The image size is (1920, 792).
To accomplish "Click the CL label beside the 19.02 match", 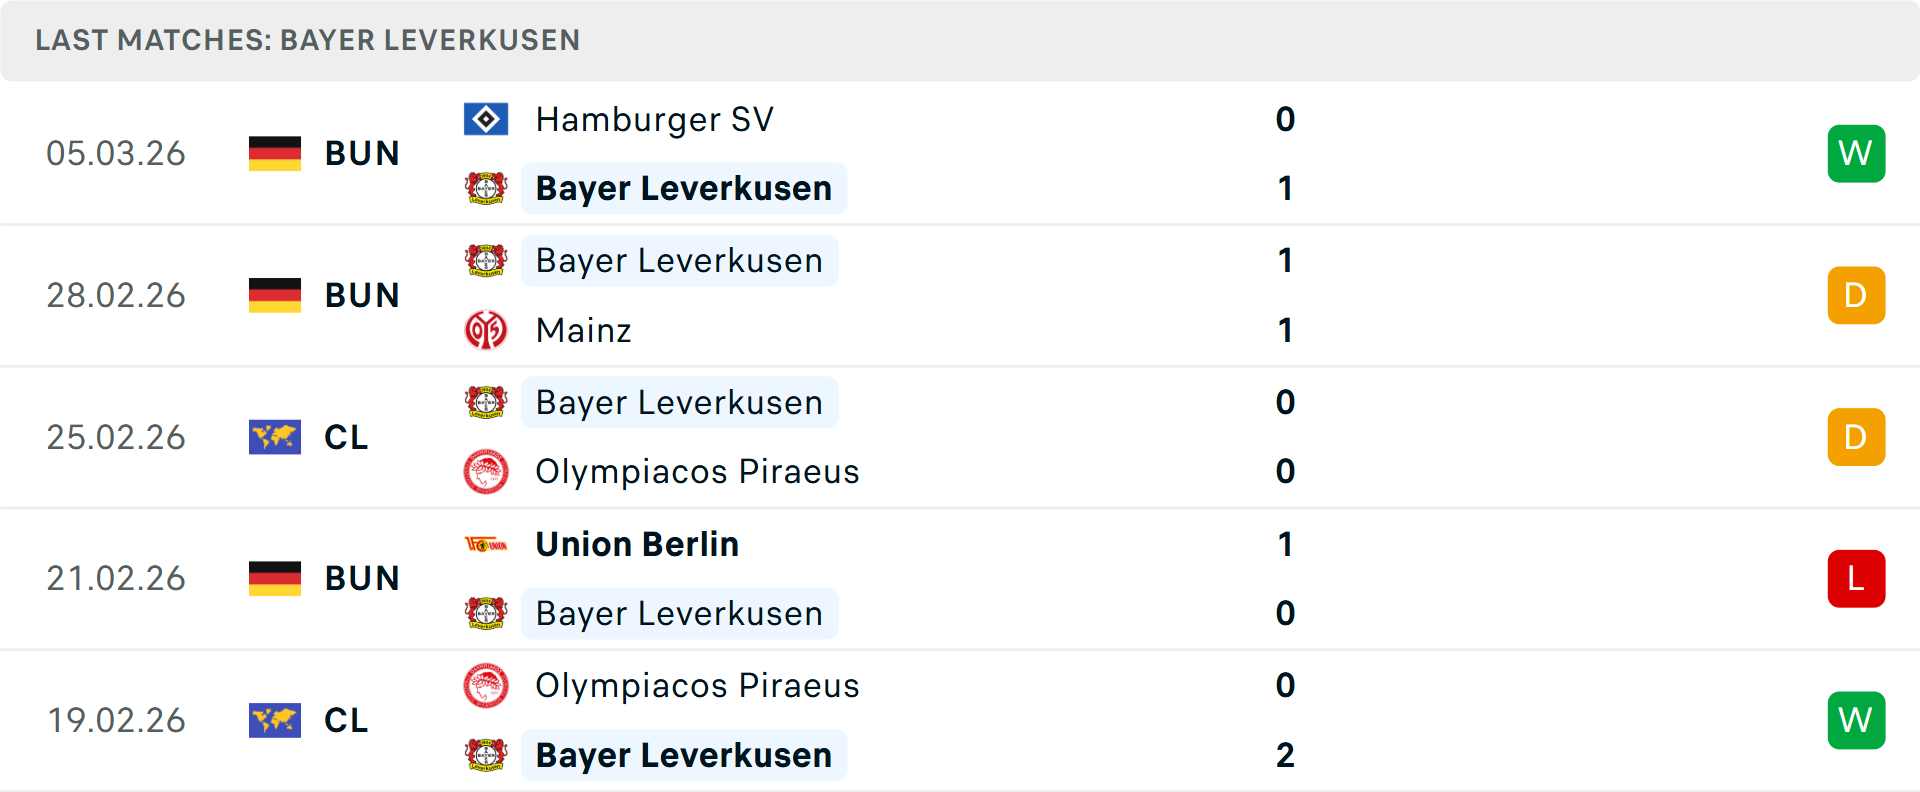I will 346,720.
